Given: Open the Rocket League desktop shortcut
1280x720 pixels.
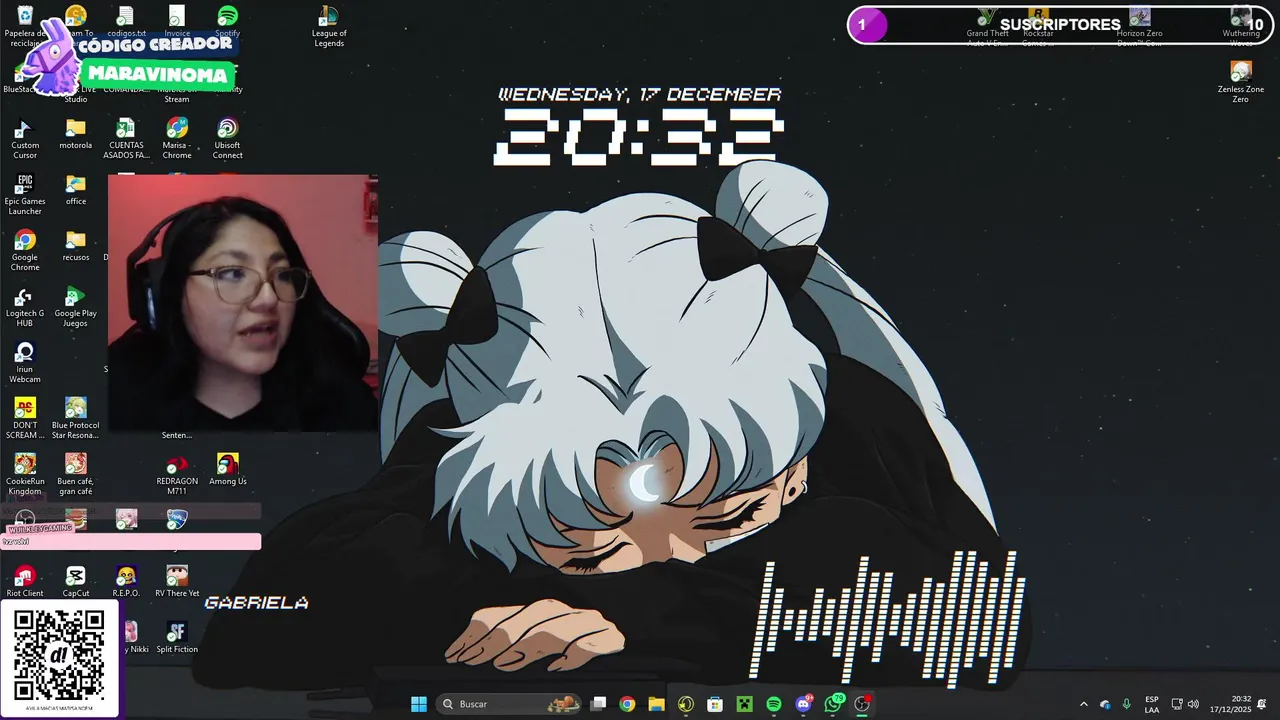Looking at the screenshot, I should click(x=177, y=519).
